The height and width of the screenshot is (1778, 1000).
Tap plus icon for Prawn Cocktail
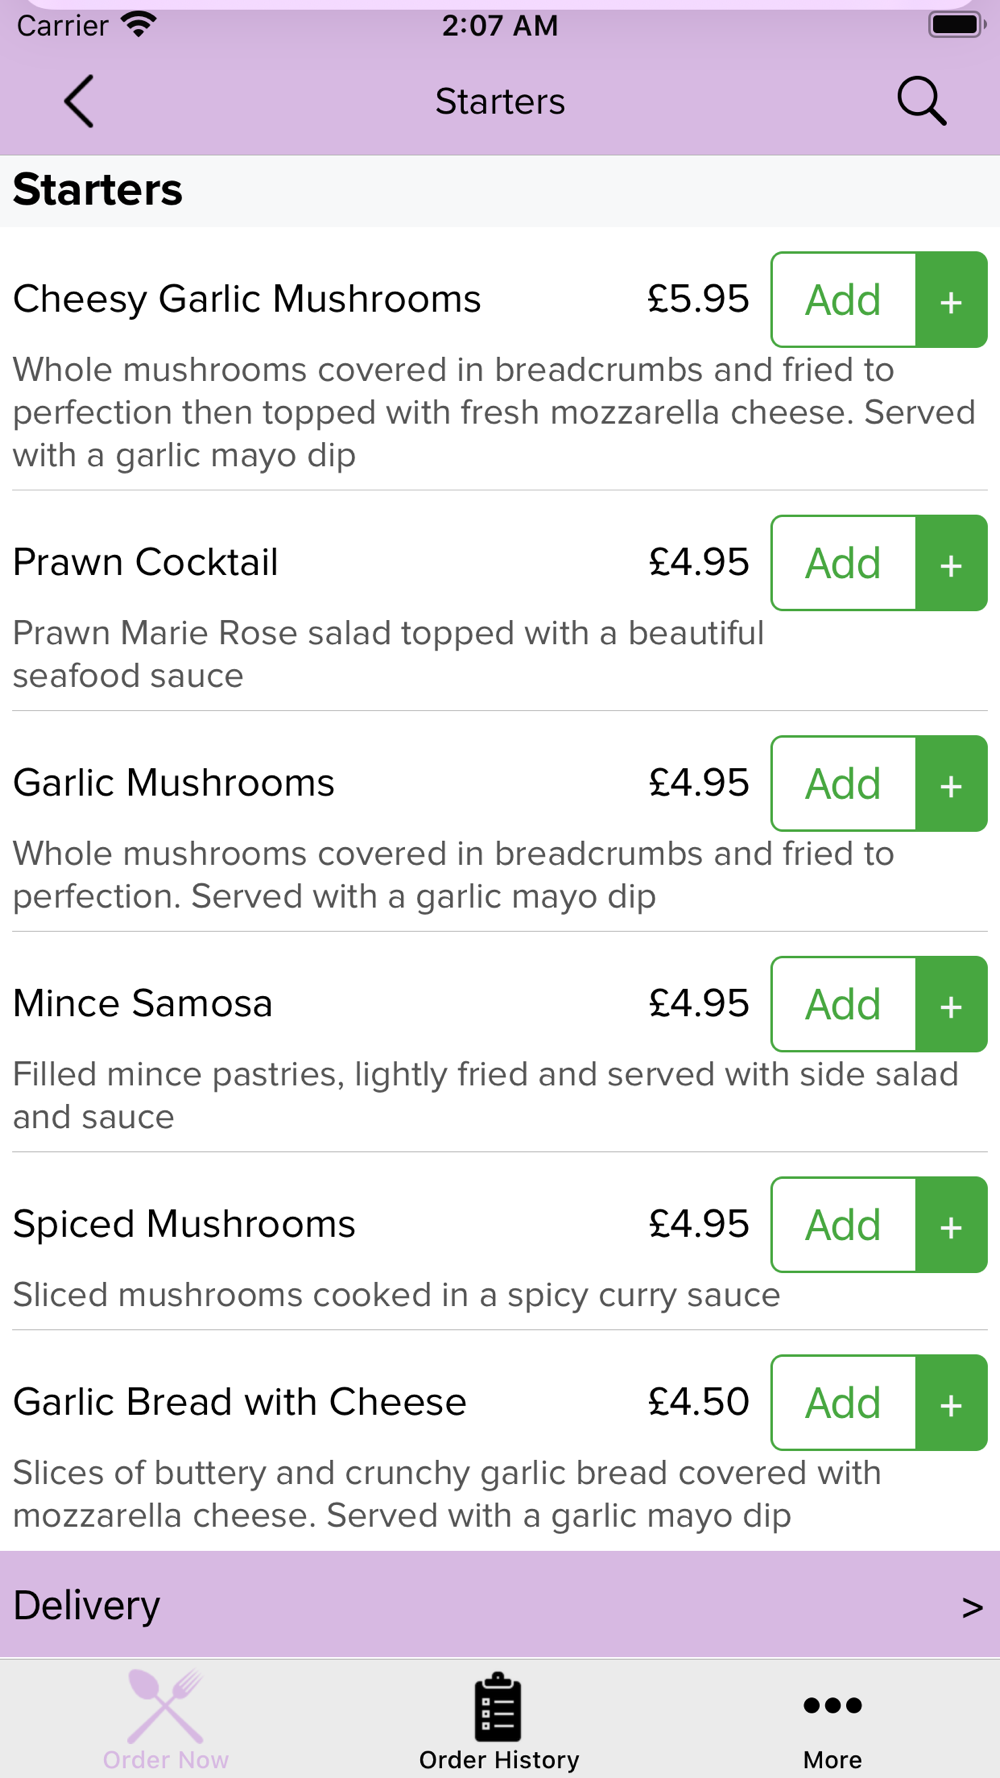coord(951,564)
